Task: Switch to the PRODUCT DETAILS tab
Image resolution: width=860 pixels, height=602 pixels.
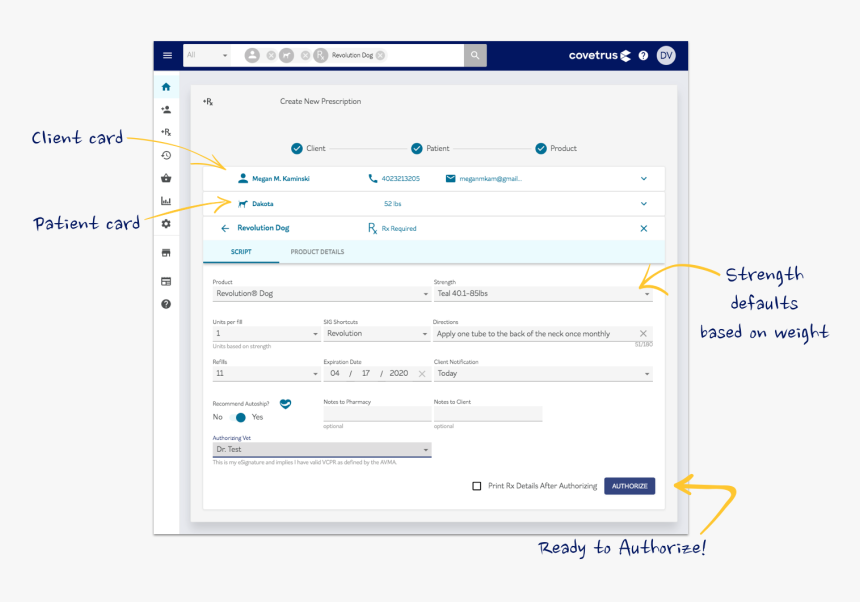Action: [317, 252]
